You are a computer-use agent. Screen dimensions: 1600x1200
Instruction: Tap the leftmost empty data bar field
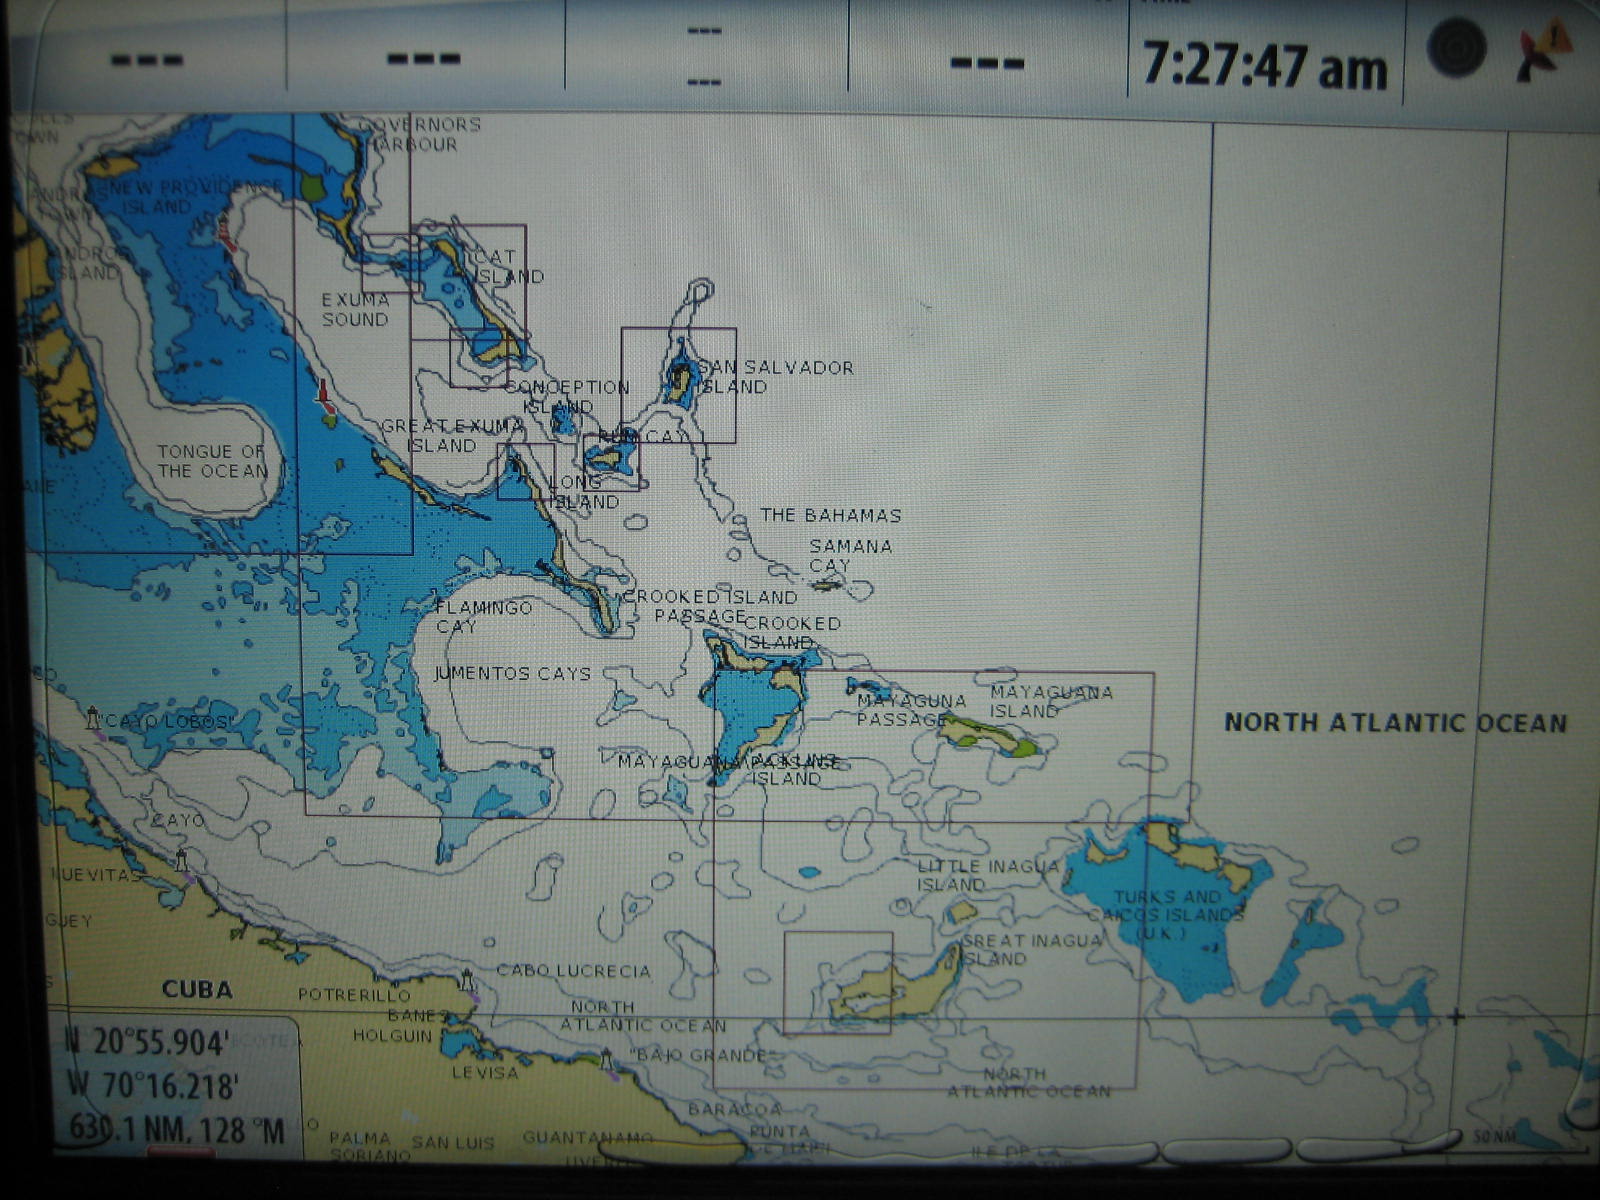(147, 60)
